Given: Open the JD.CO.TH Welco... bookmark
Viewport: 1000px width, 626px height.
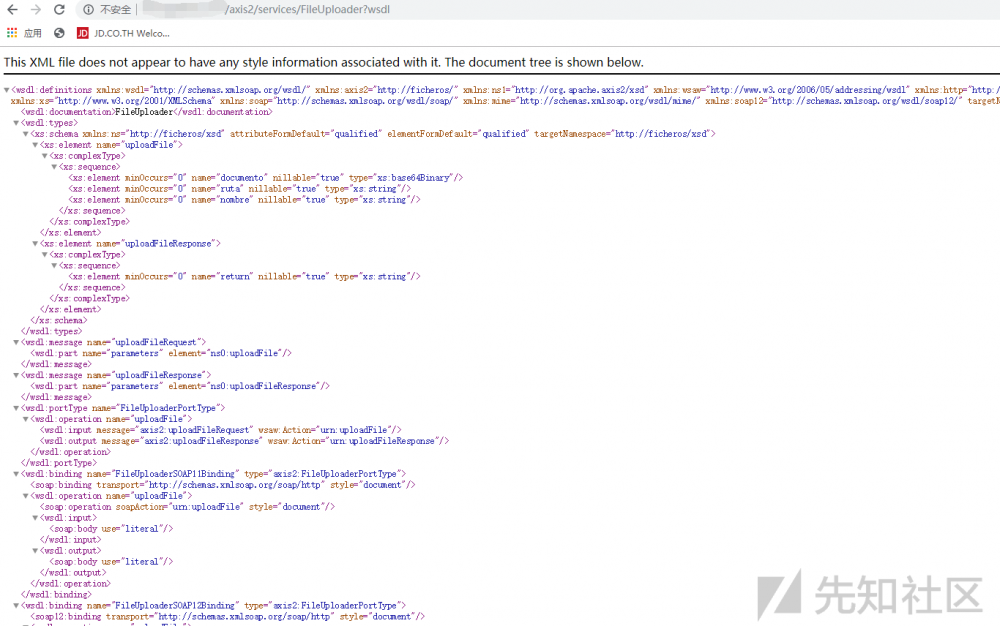Looking at the screenshot, I should click(x=123, y=33).
